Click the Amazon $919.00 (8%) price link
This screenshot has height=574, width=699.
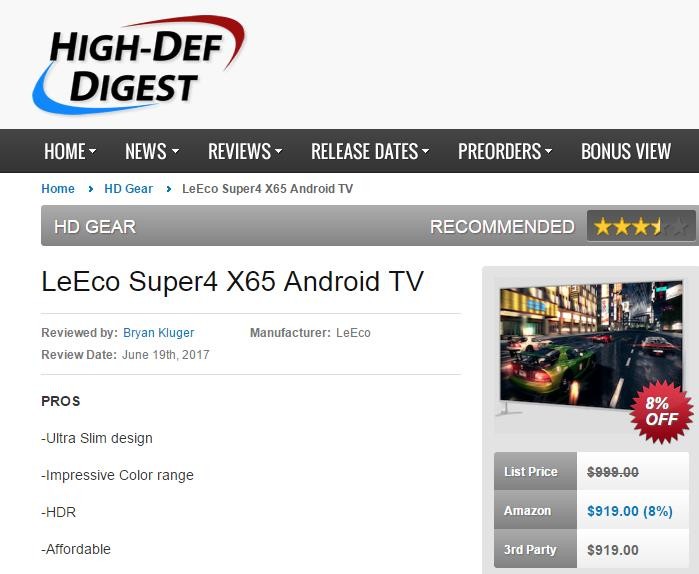point(629,511)
